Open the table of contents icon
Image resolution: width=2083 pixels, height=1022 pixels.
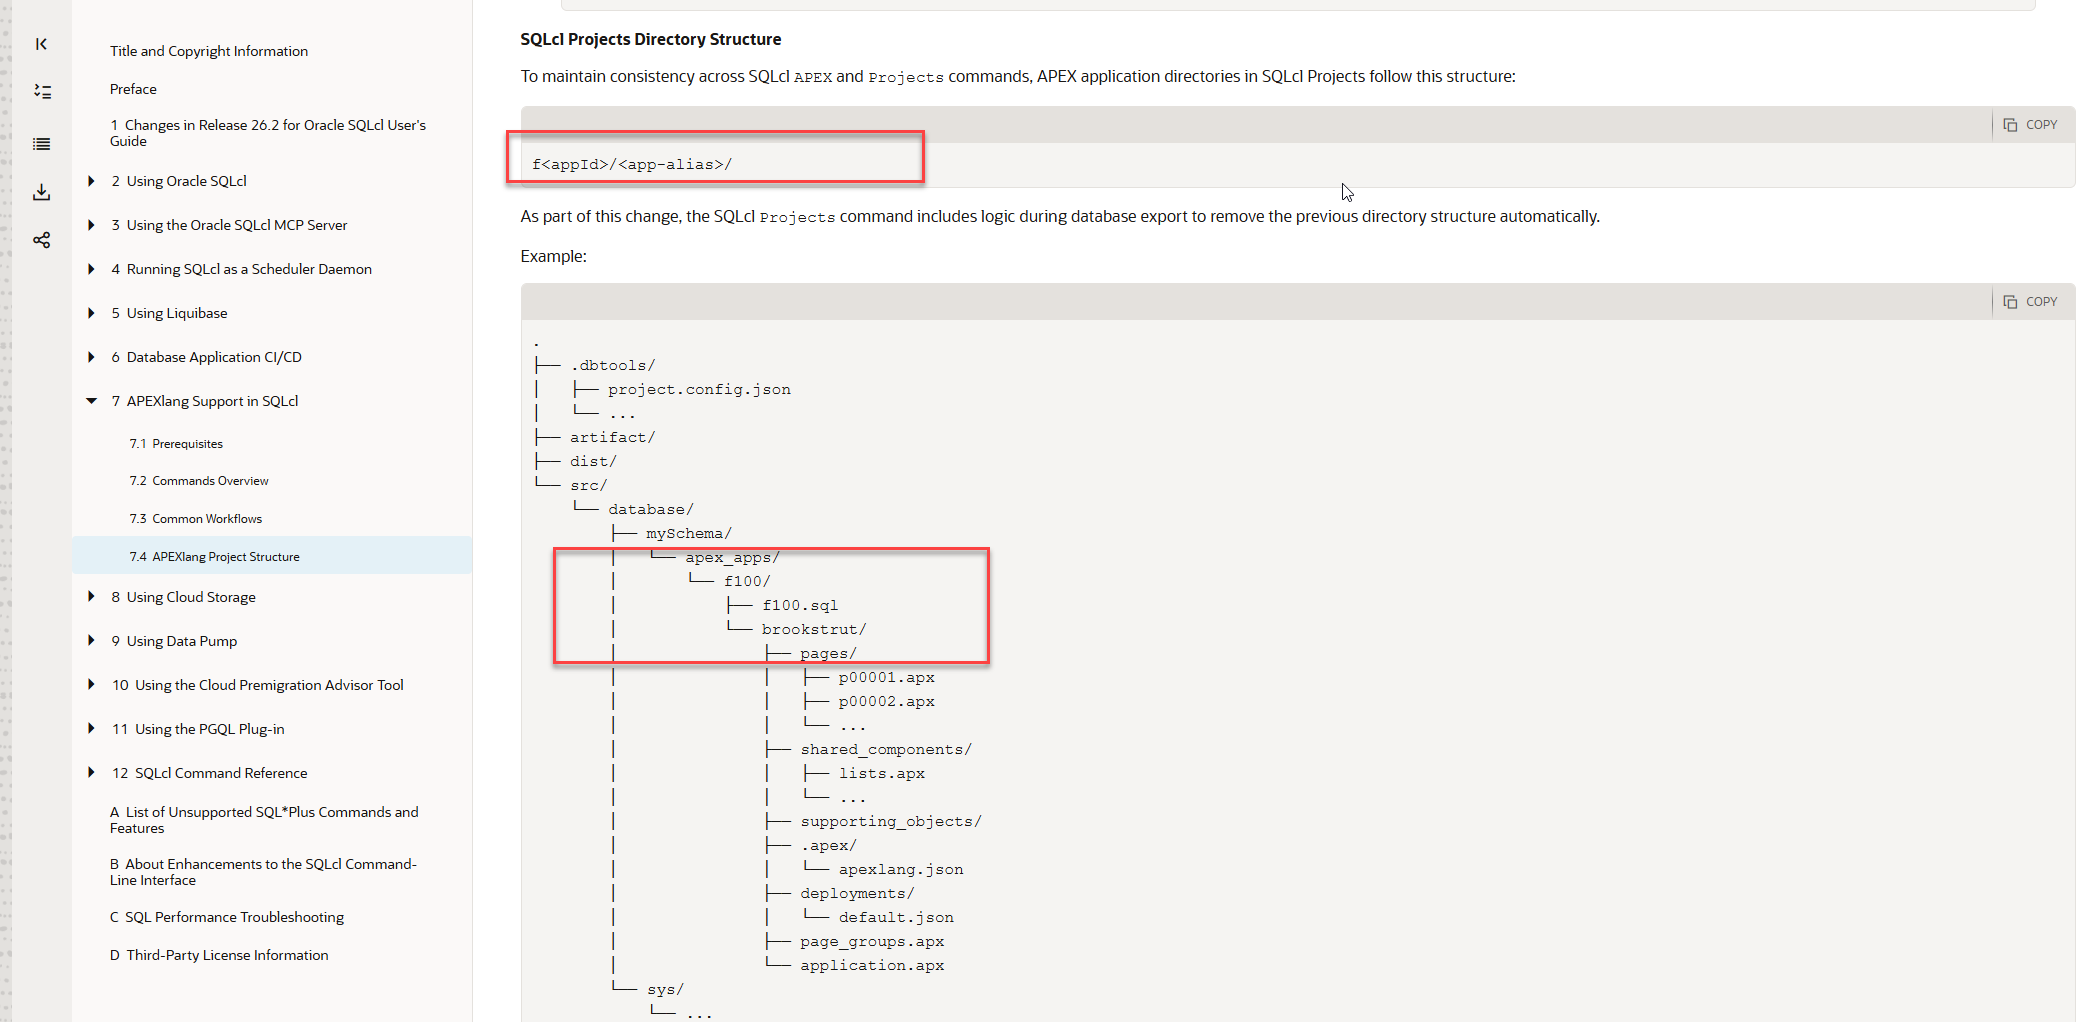pos(42,92)
